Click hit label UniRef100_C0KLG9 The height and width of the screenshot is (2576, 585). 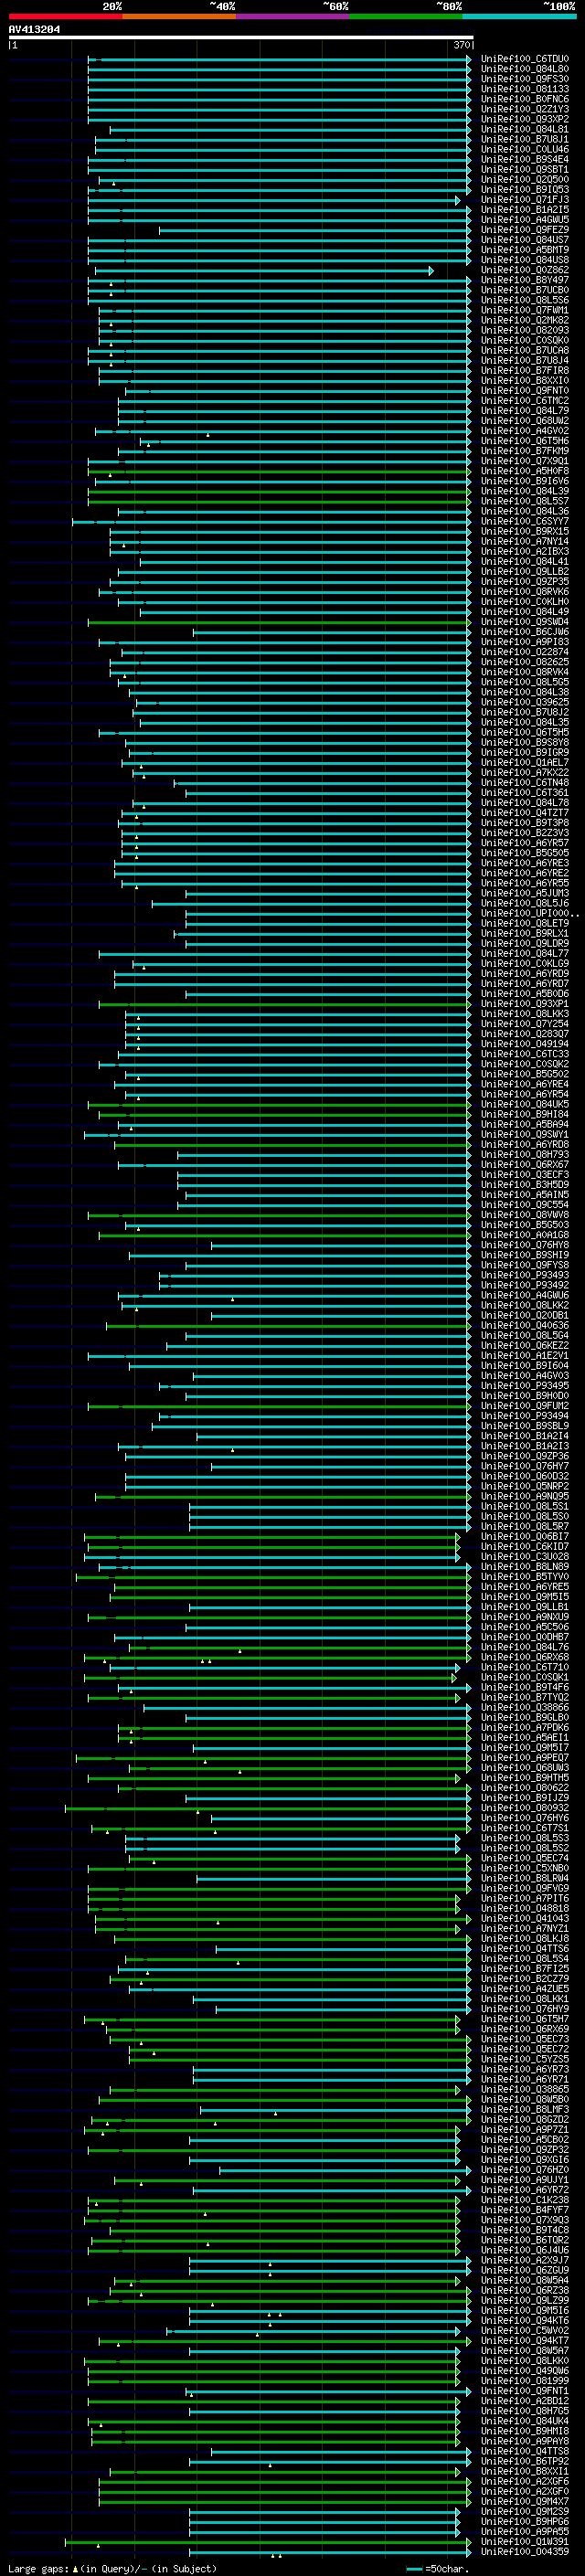point(524,964)
